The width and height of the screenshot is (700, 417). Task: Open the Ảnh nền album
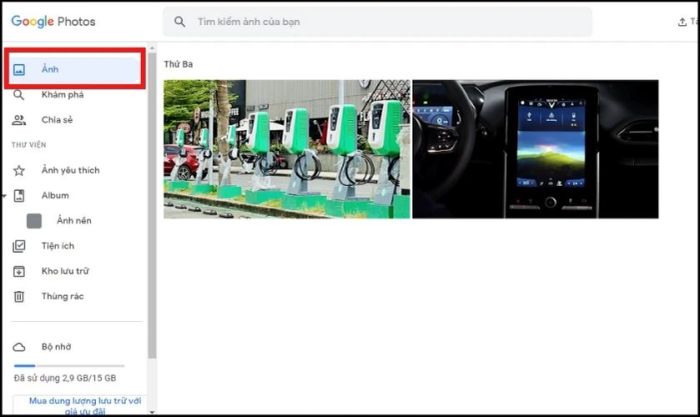point(73,221)
